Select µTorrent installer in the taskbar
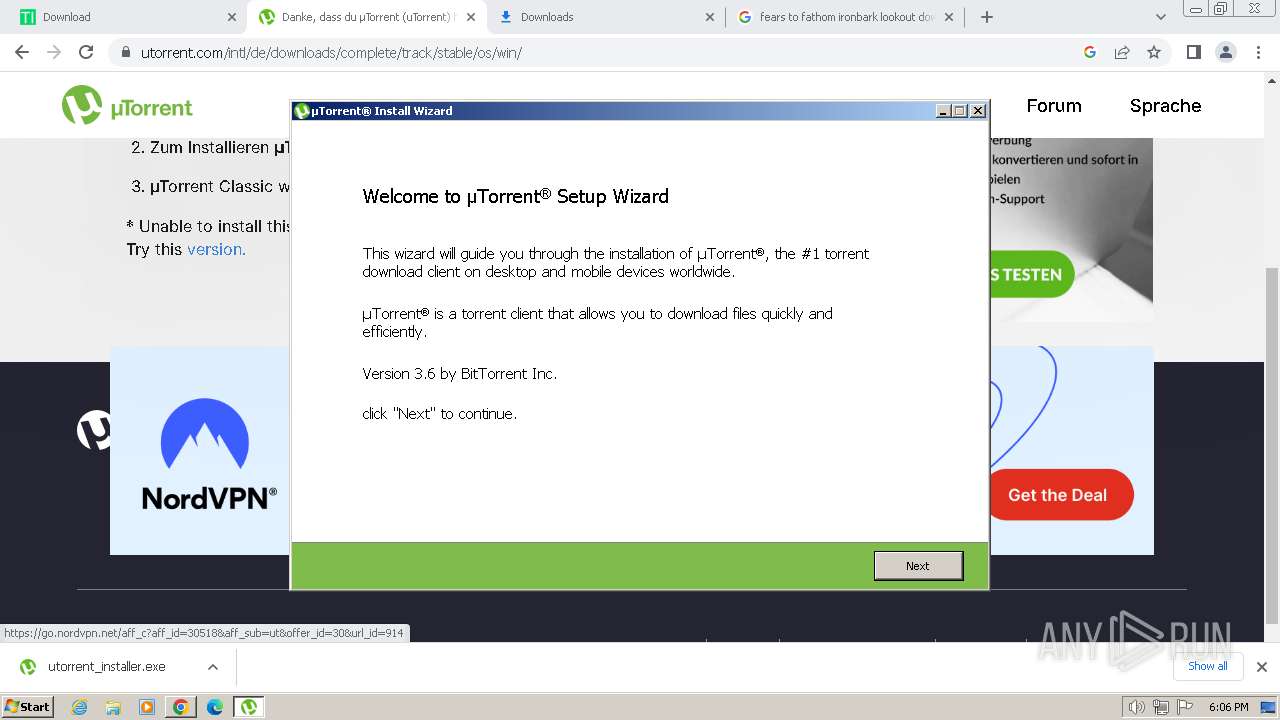1280x720 pixels. (x=249, y=707)
